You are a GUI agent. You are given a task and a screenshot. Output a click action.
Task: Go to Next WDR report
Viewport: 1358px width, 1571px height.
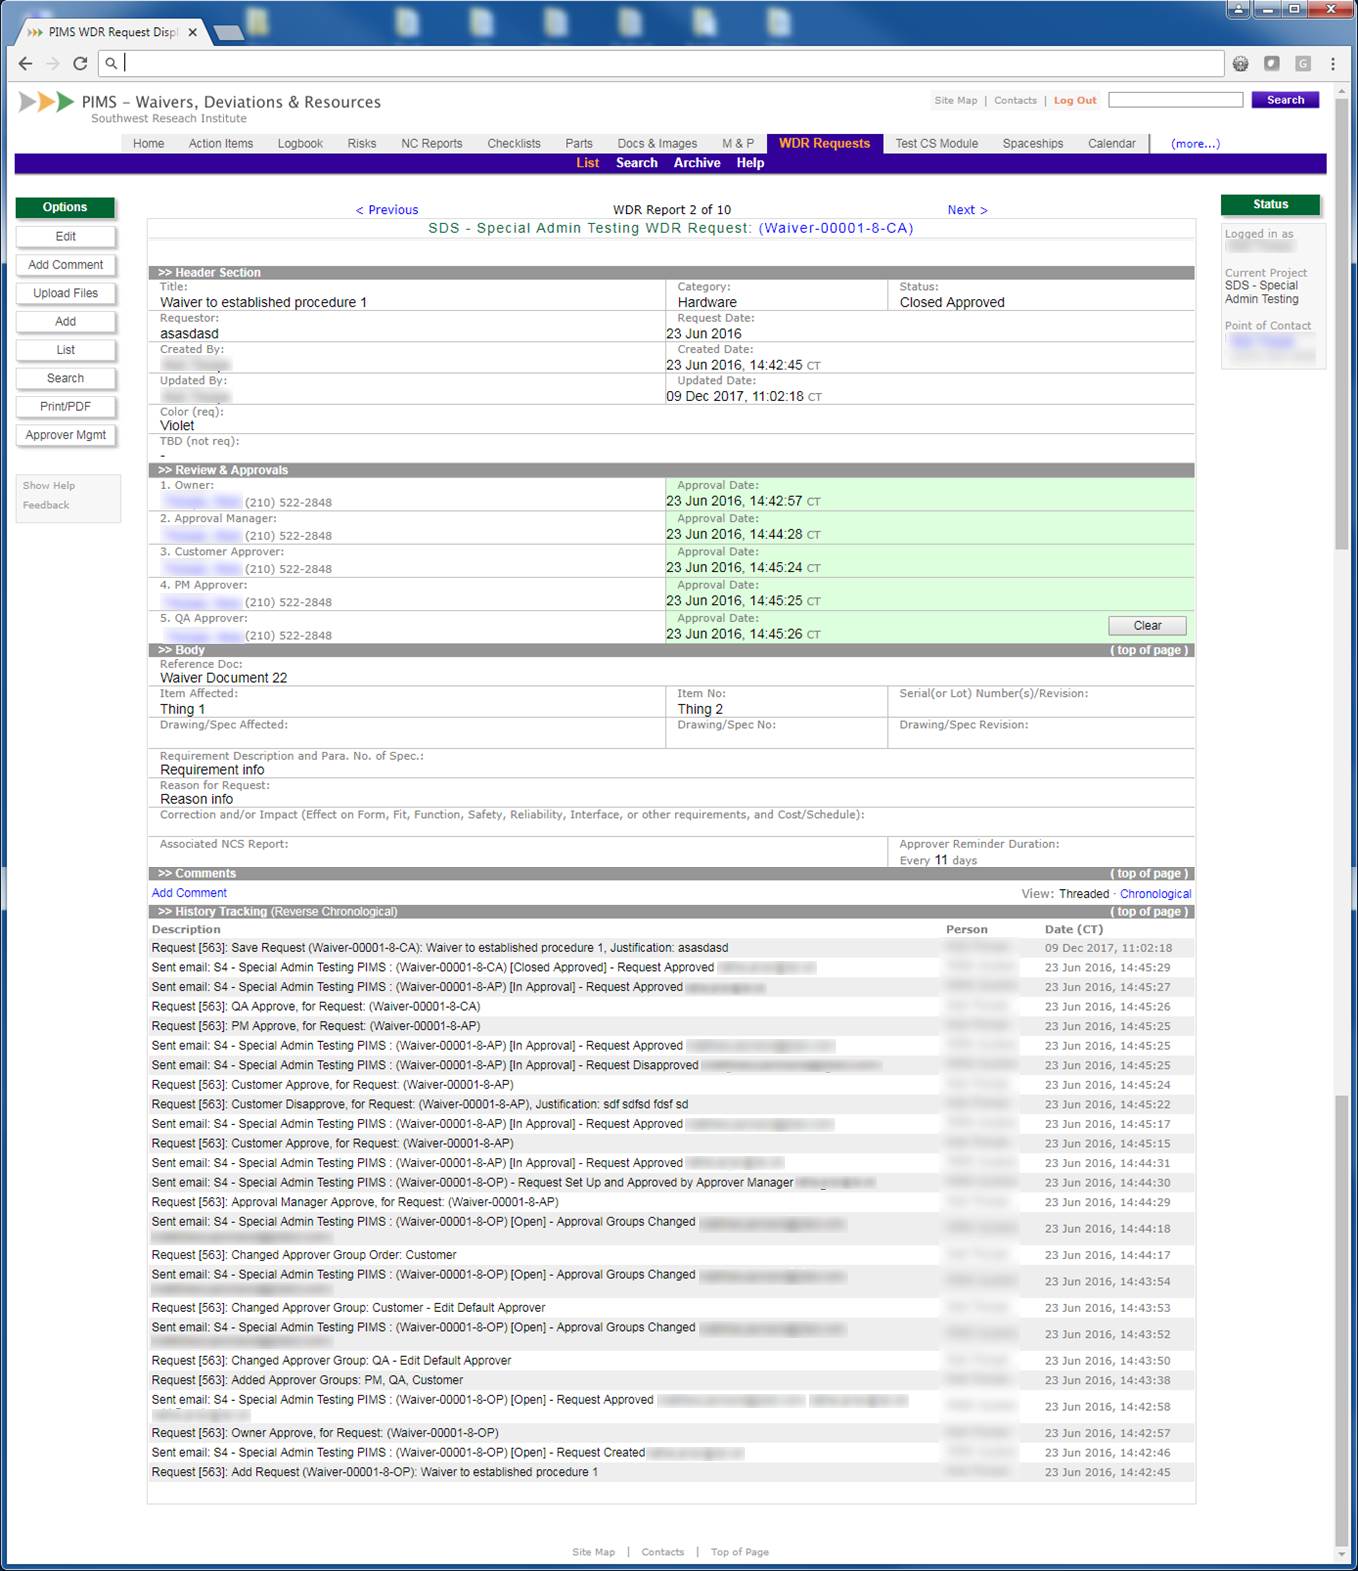point(967,210)
